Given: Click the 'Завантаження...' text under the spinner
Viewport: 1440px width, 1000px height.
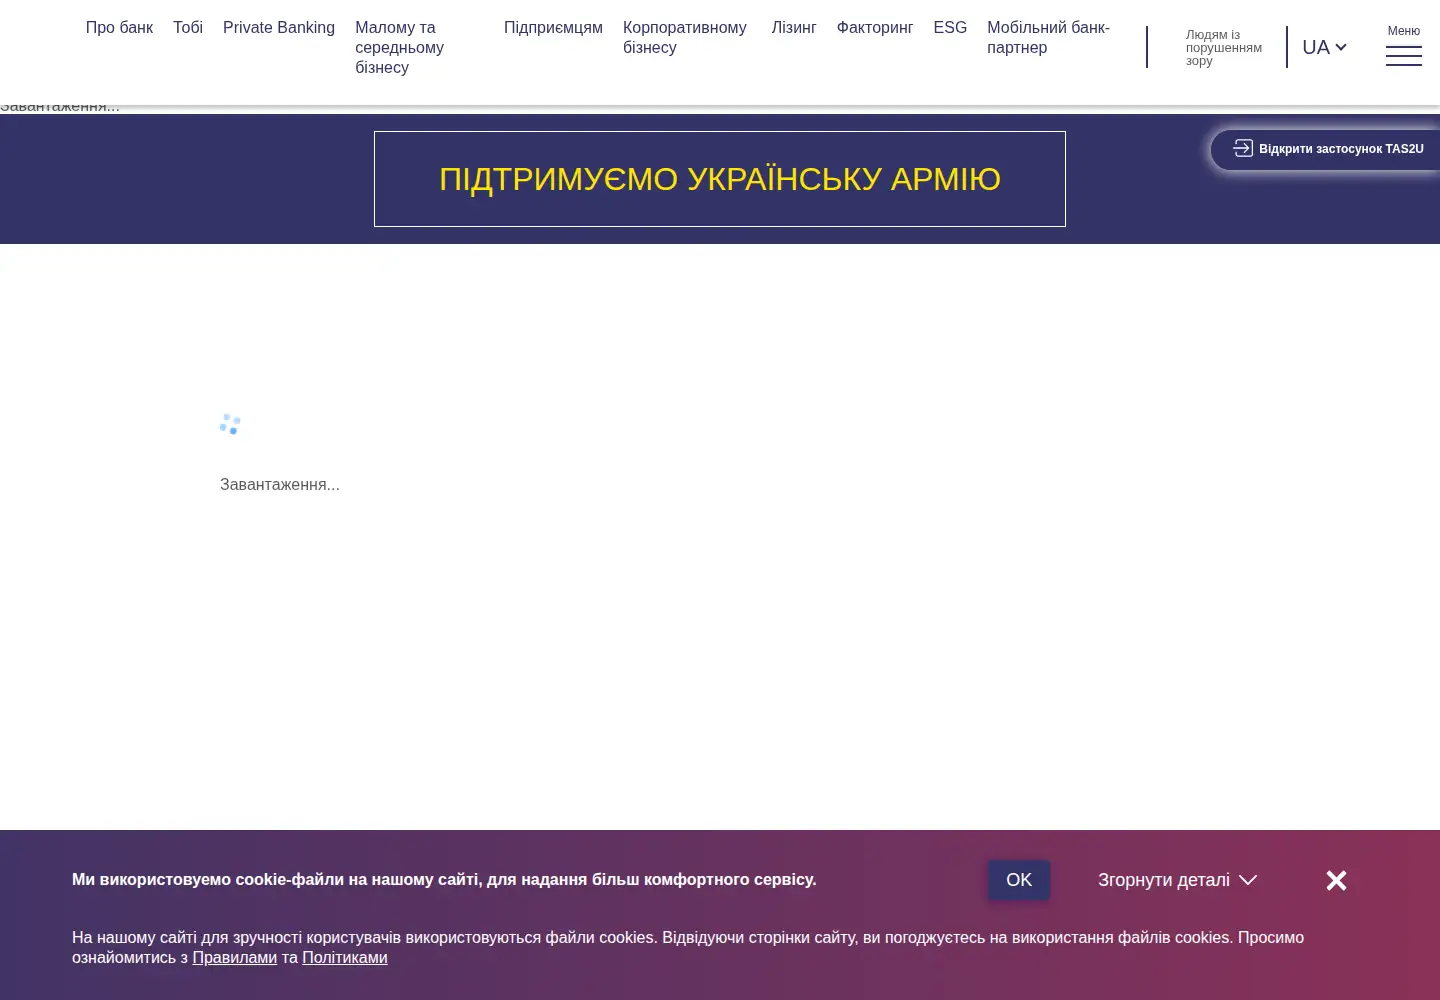Looking at the screenshot, I should point(280,485).
